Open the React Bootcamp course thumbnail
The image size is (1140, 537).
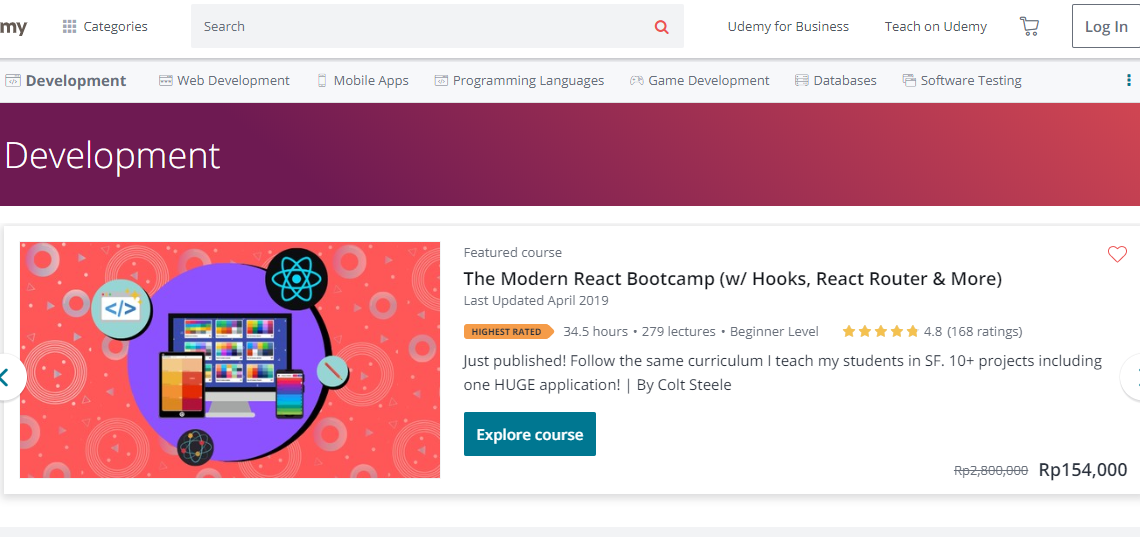(230, 360)
